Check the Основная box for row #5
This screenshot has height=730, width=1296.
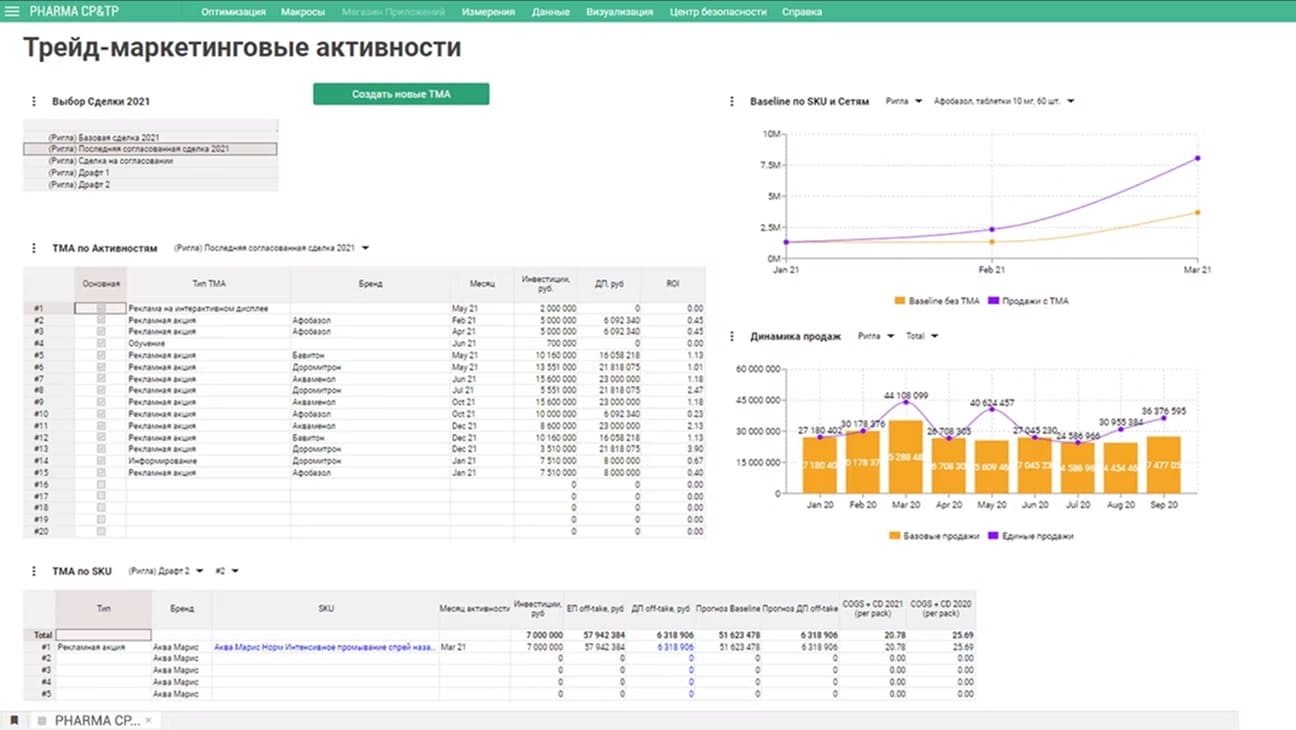100,355
